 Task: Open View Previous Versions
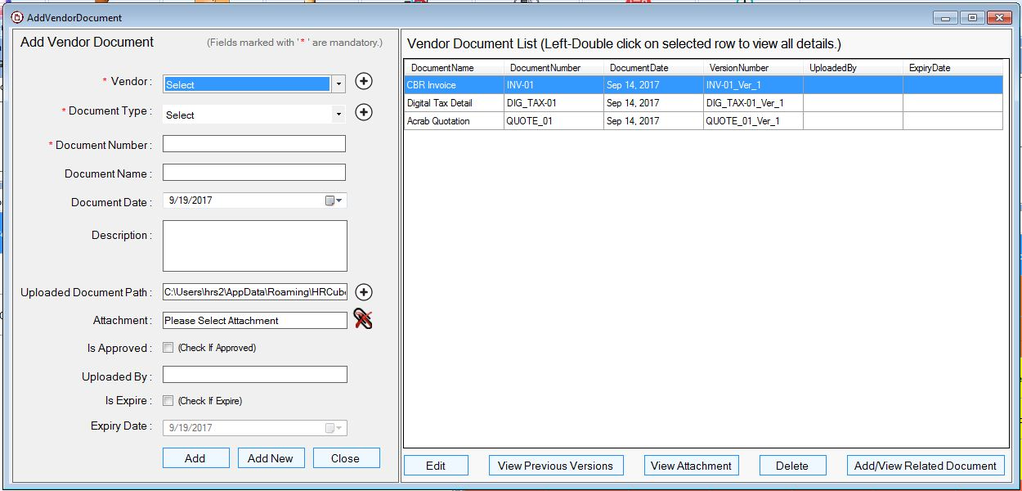click(556, 466)
